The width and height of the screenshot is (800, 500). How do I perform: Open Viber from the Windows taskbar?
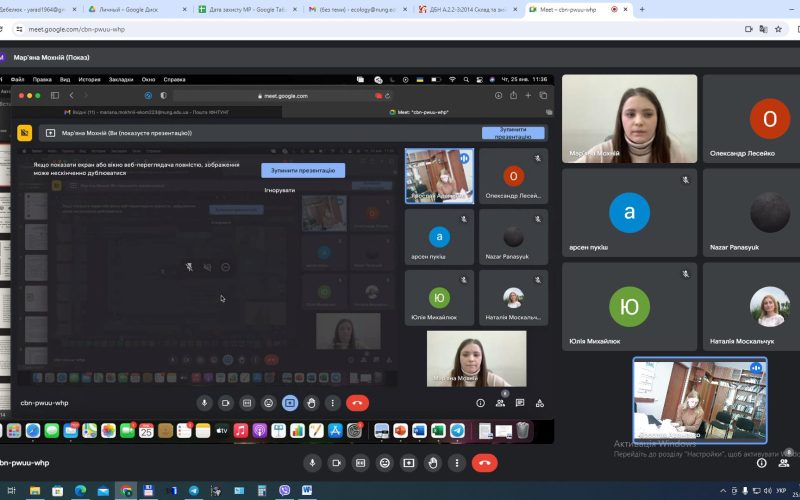click(x=285, y=491)
